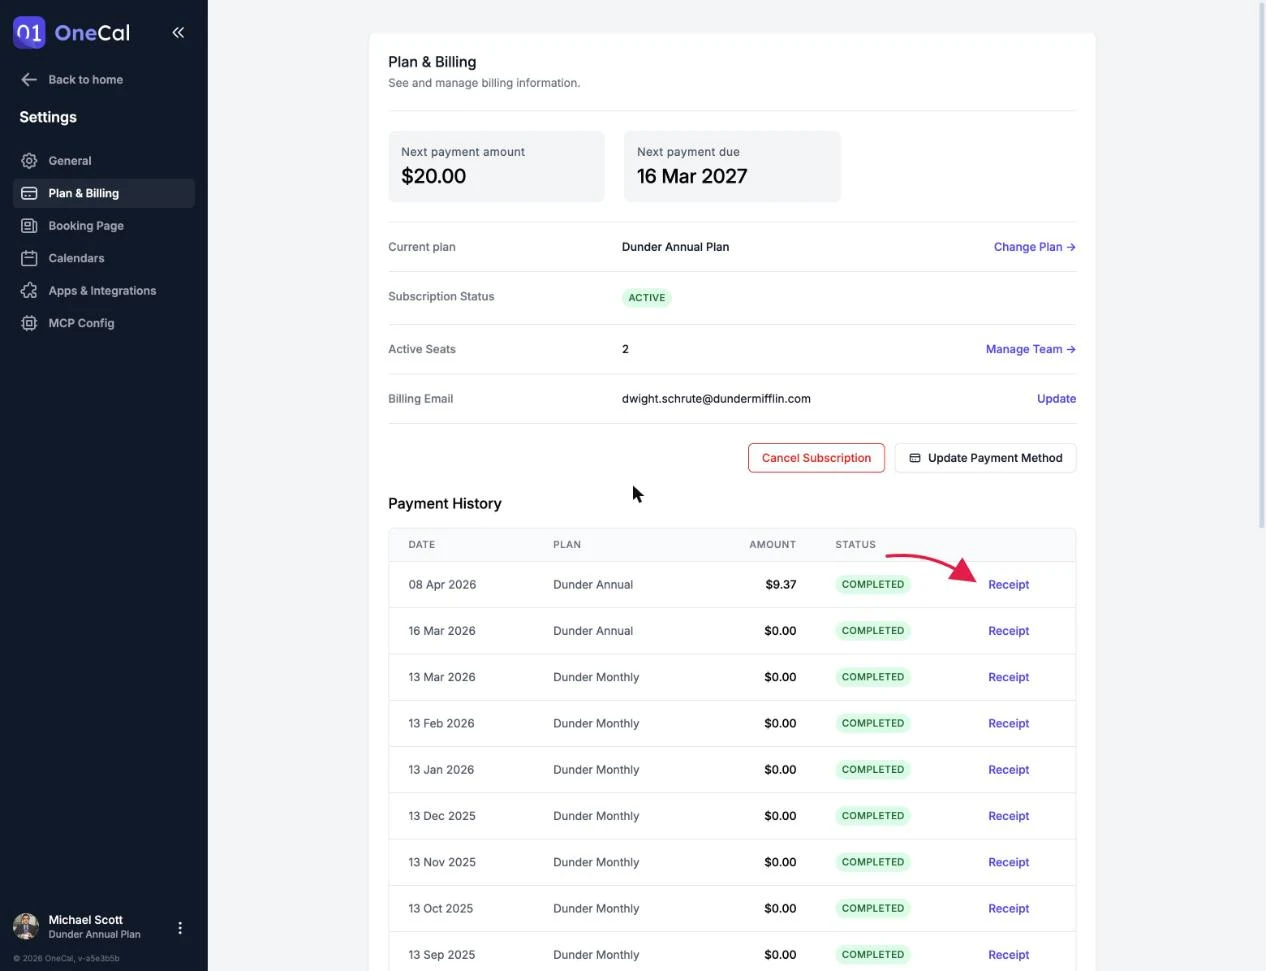
Task: Open General settings
Action: (104, 161)
